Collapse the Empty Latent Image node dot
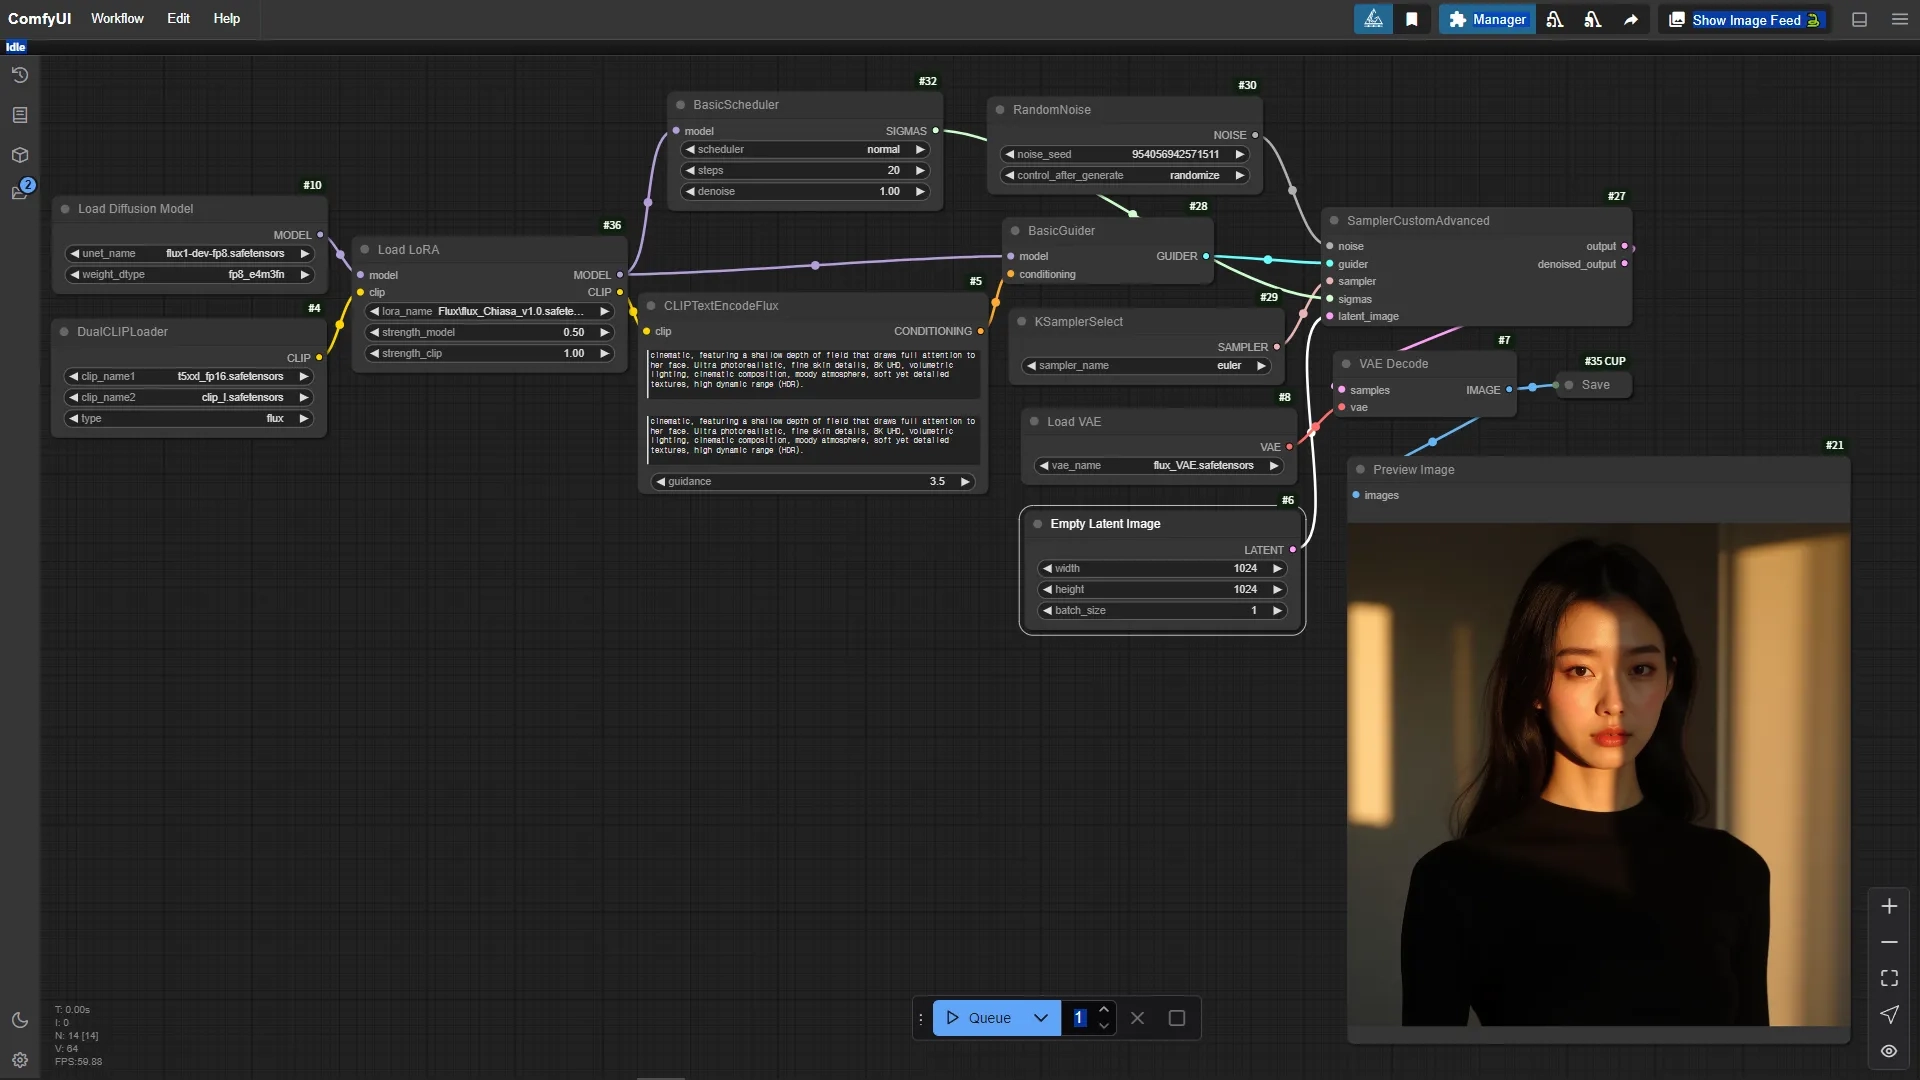This screenshot has height=1080, width=1920. pyautogui.click(x=1038, y=524)
